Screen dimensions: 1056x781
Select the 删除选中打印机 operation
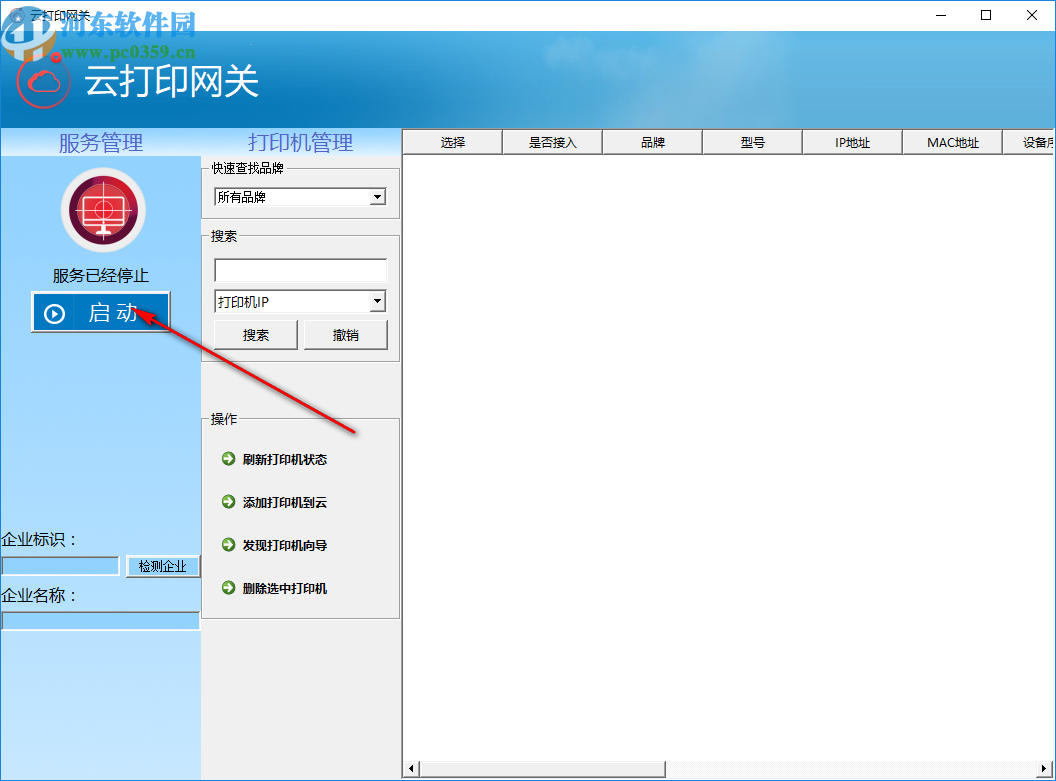(286, 588)
